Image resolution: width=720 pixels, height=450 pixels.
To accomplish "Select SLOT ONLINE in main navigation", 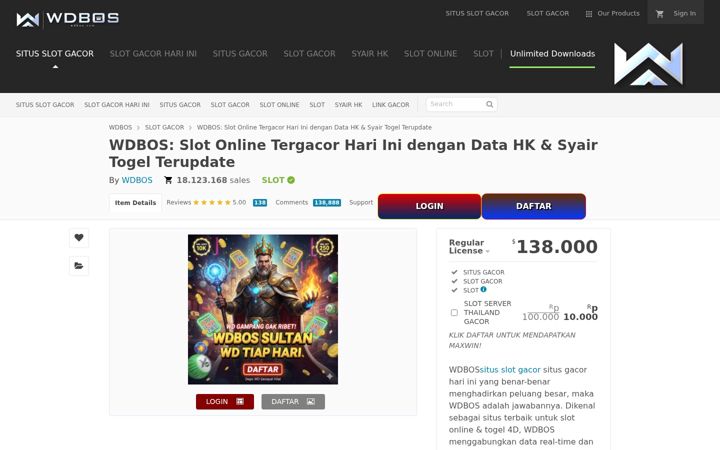I will pyautogui.click(x=430, y=54).
